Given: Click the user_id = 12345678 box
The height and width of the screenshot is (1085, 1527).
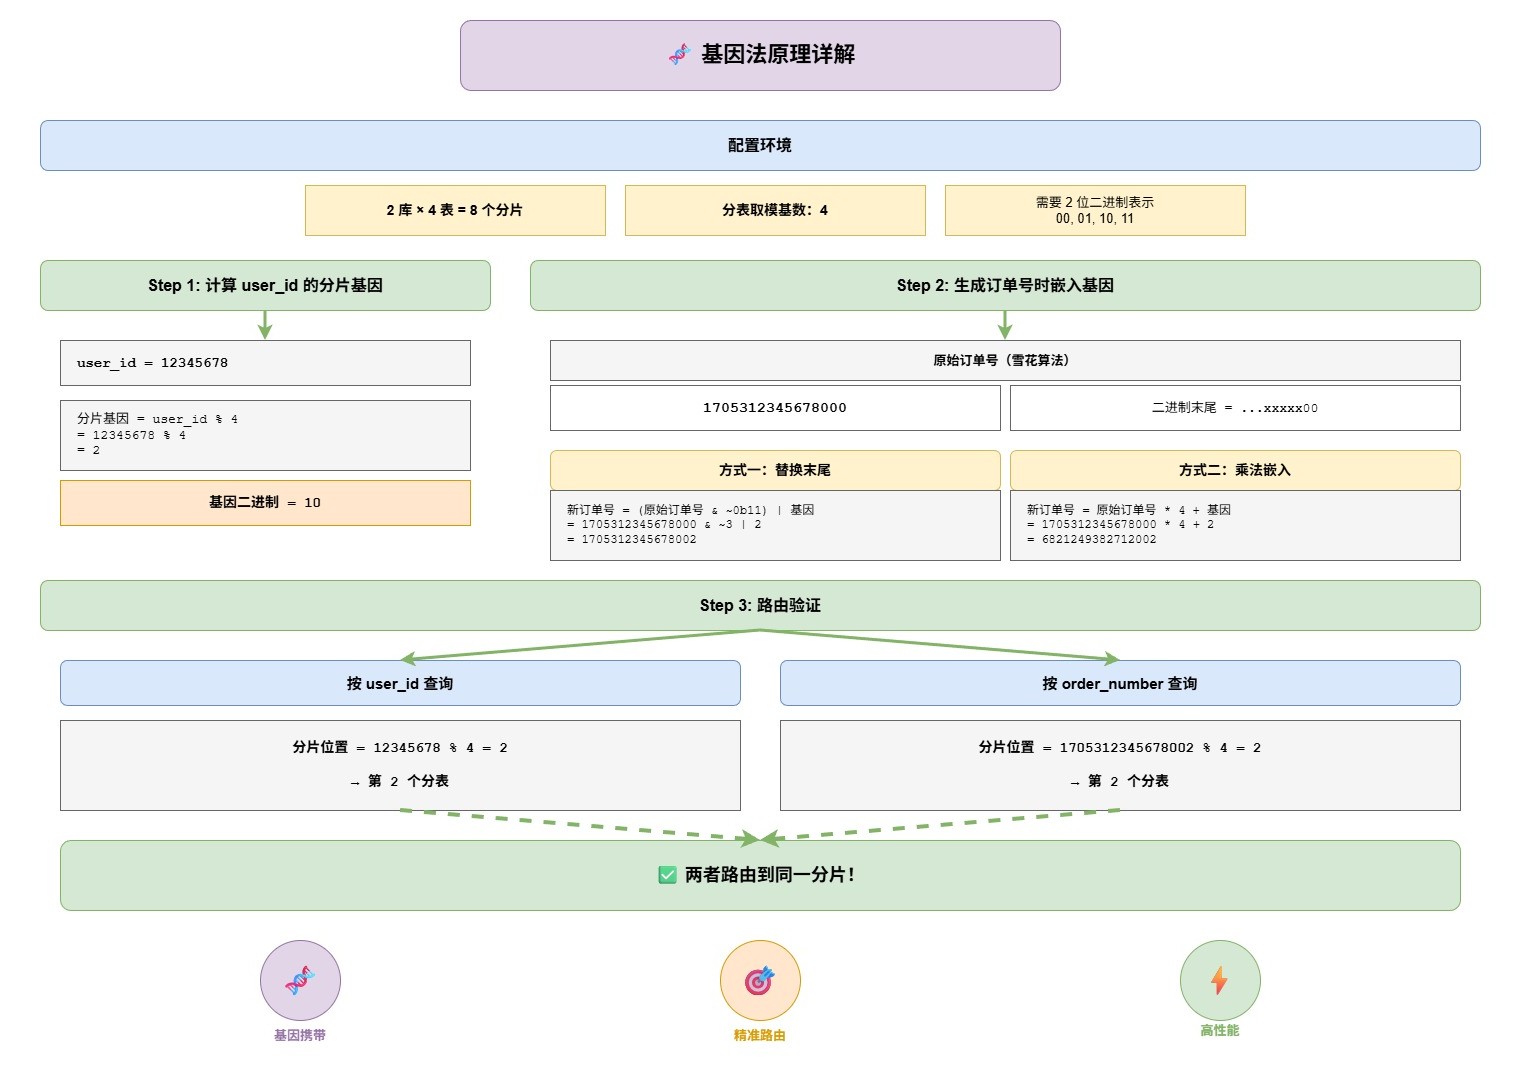Looking at the screenshot, I should click(x=265, y=363).
